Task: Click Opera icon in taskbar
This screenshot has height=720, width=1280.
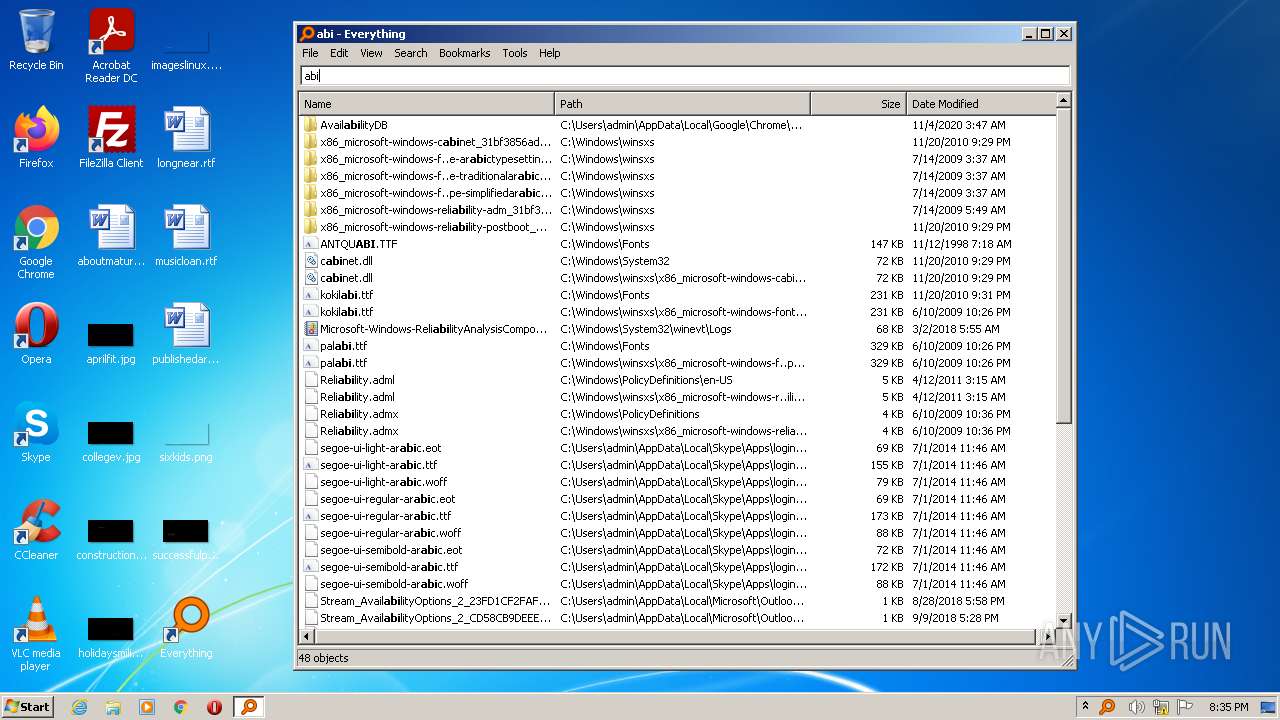Action: (214, 707)
